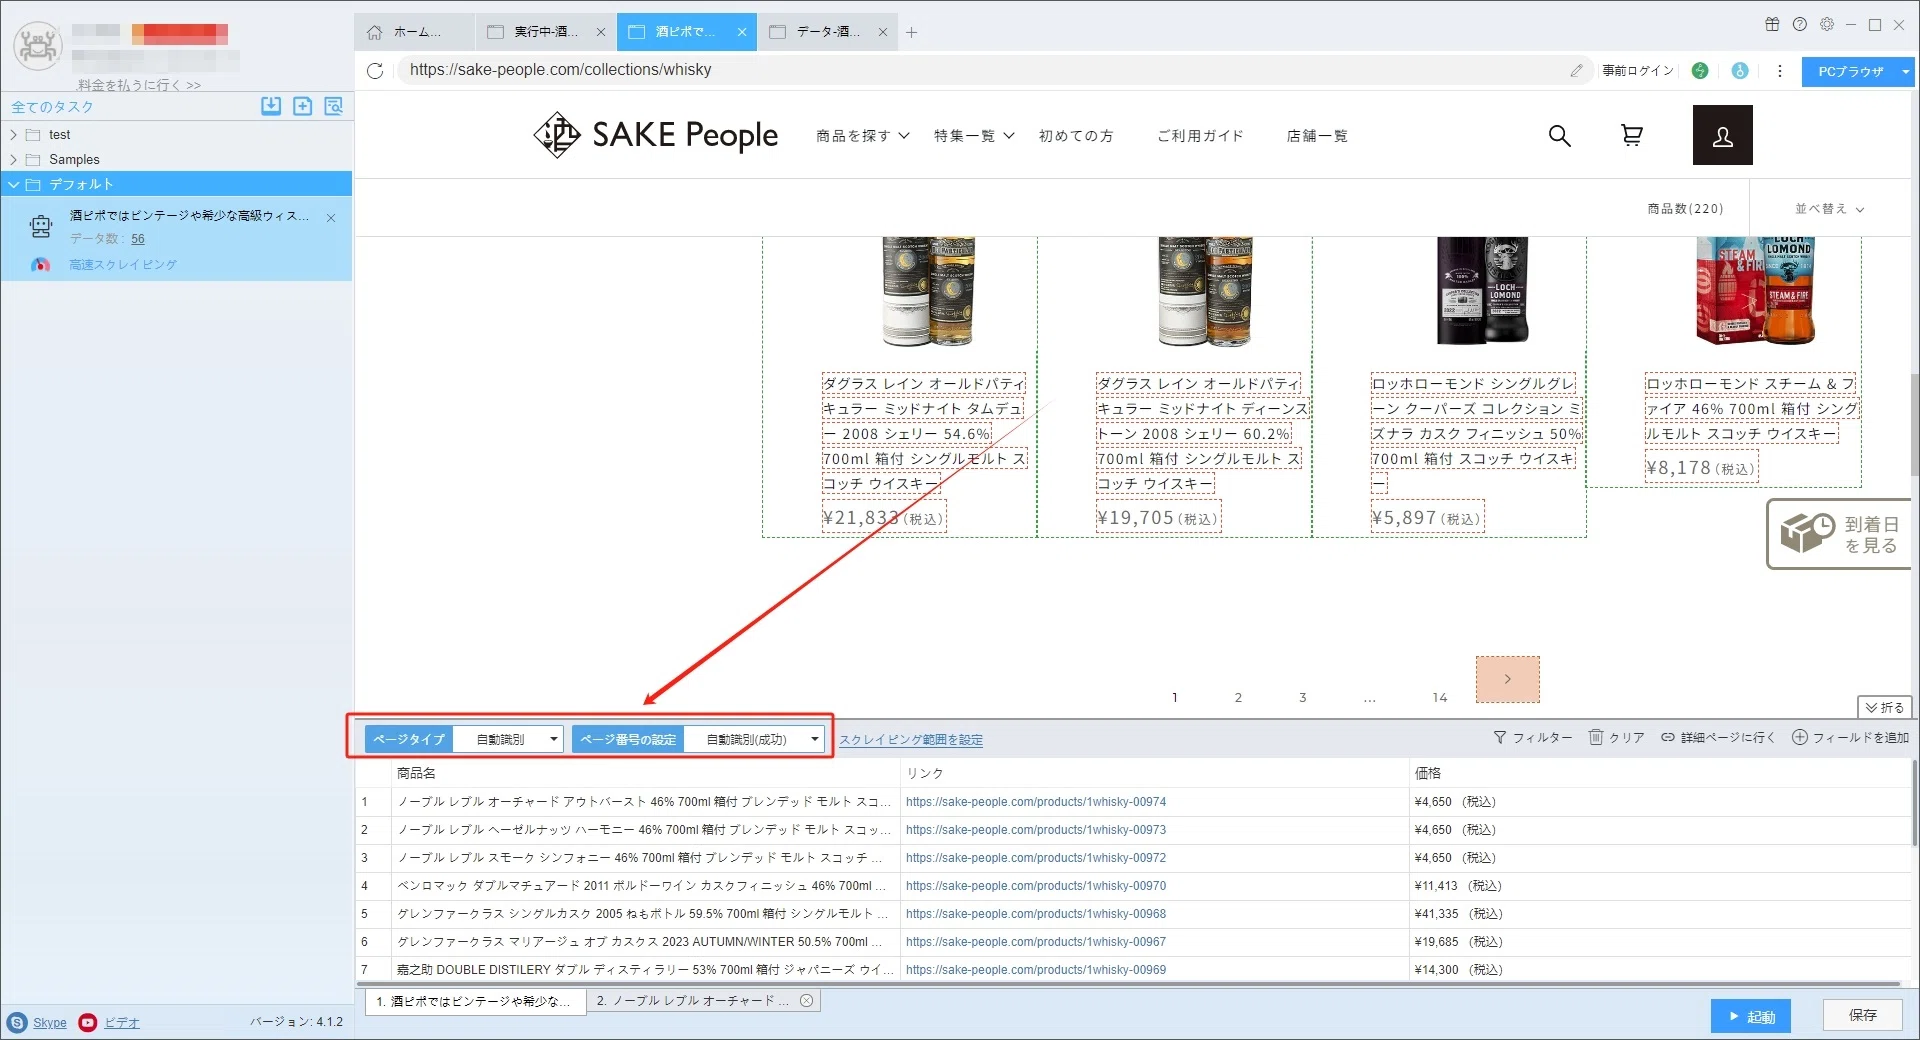Click the next page arrow in pagination
1920x1040 pixels.
coord(1508,679)
